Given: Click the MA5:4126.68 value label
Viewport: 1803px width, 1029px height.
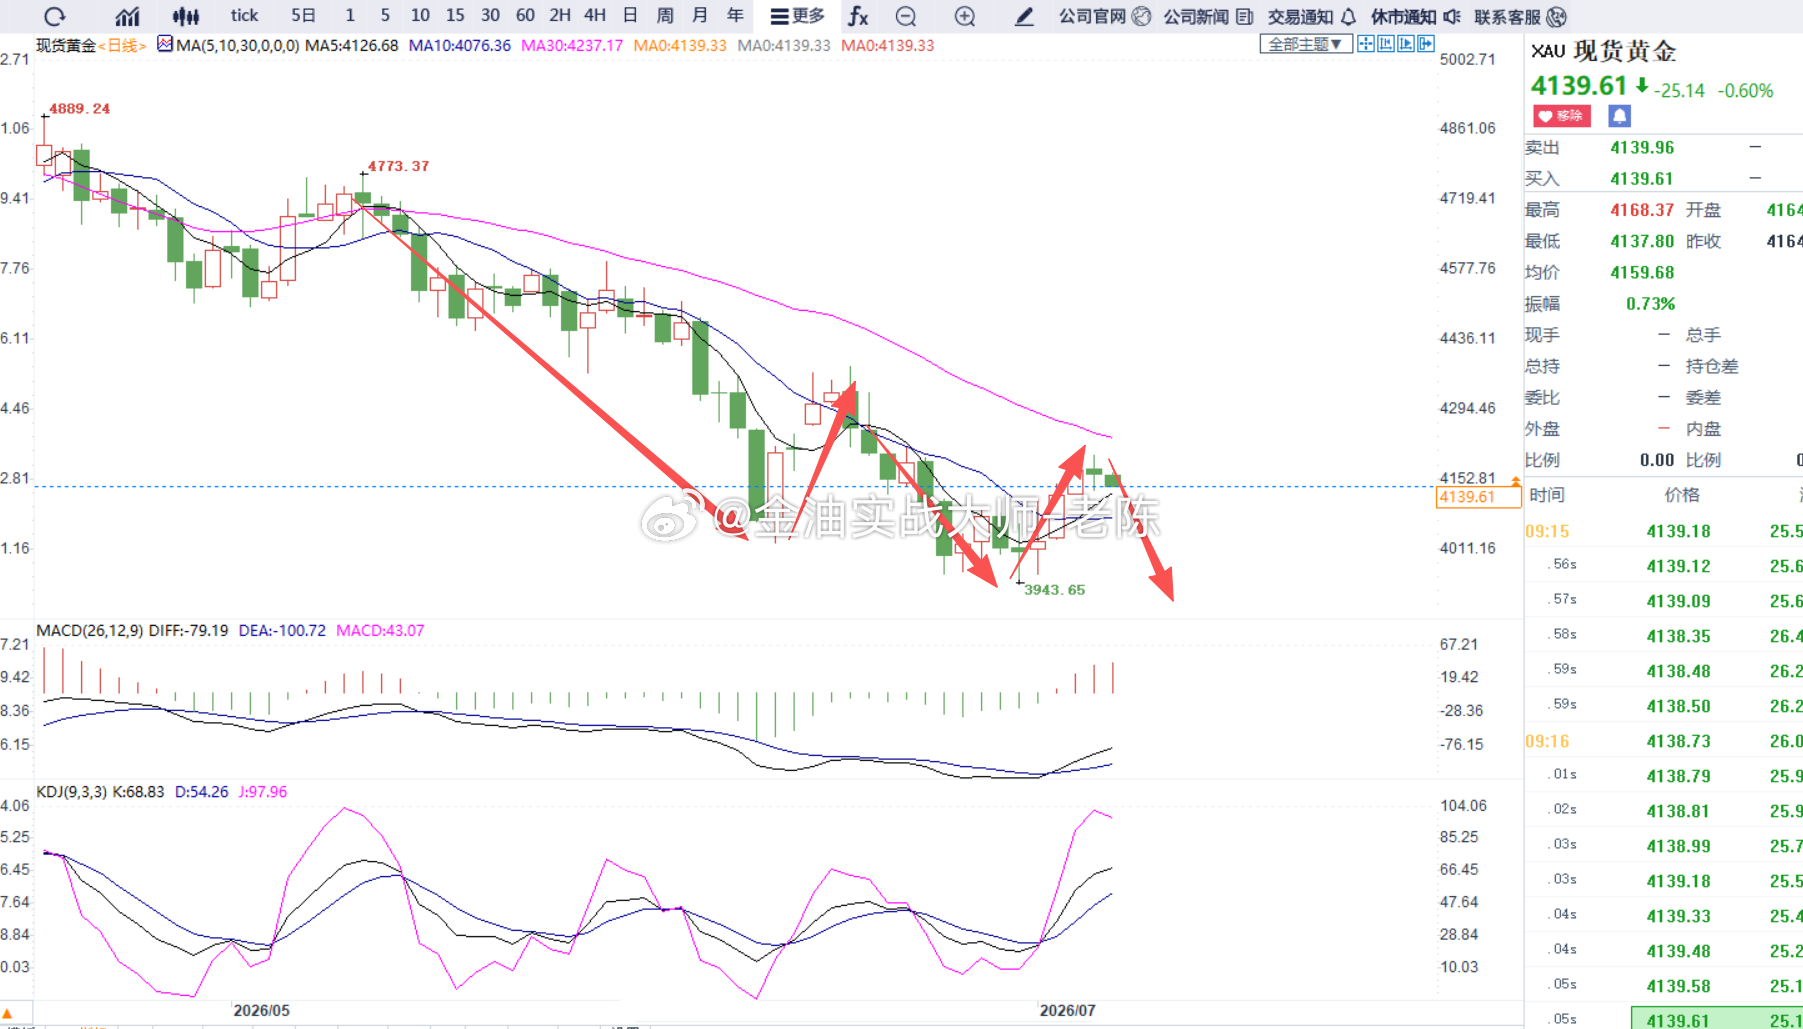Looking at the screenshot, I should click(351, 46).
